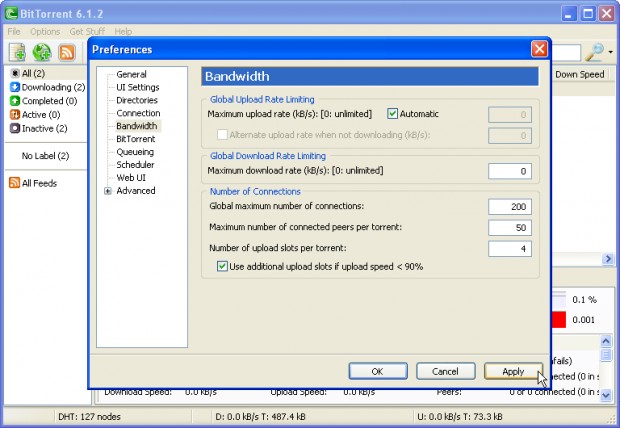The image size is (620, 428).
Task: Toggle use additional upload slots checkbox
Action: (222, 266)
